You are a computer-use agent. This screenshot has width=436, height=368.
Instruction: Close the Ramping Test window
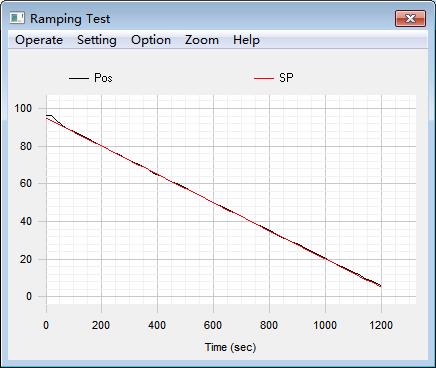(410, 18)
